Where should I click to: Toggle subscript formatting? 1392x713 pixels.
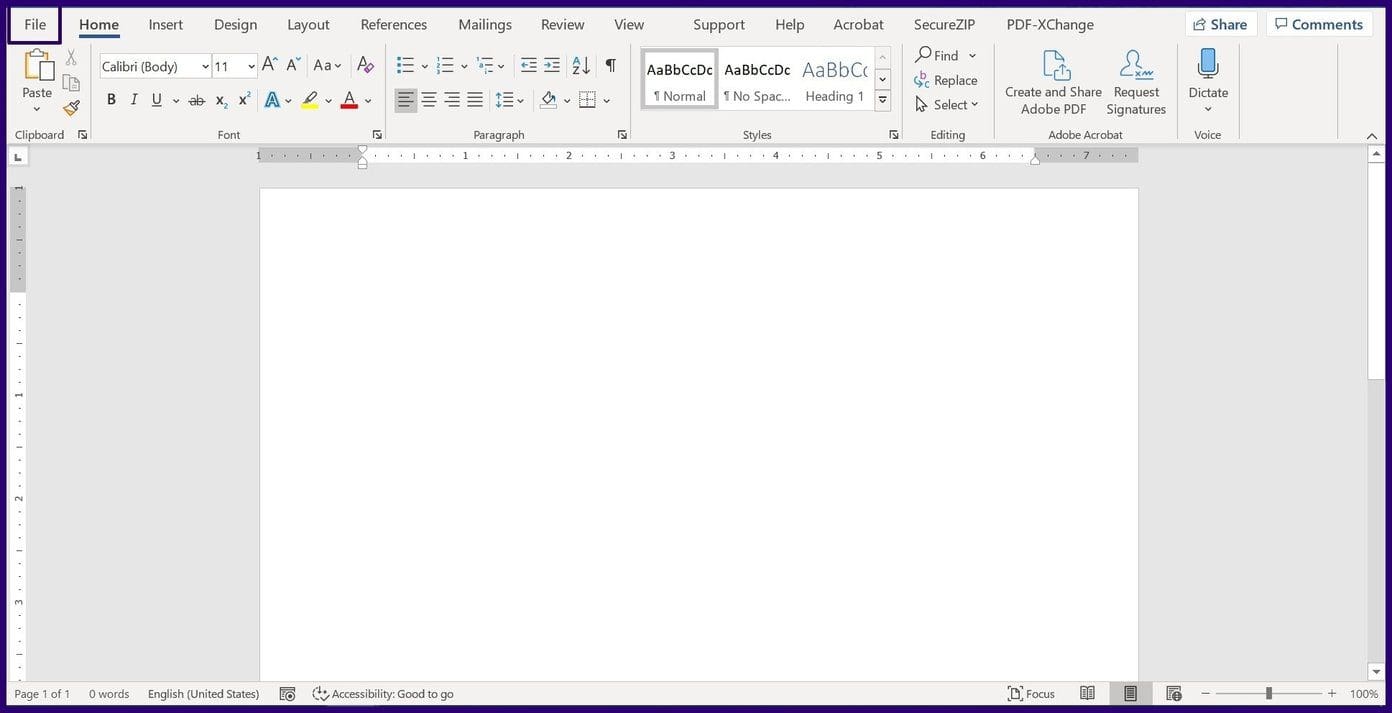tap(221, 100)
